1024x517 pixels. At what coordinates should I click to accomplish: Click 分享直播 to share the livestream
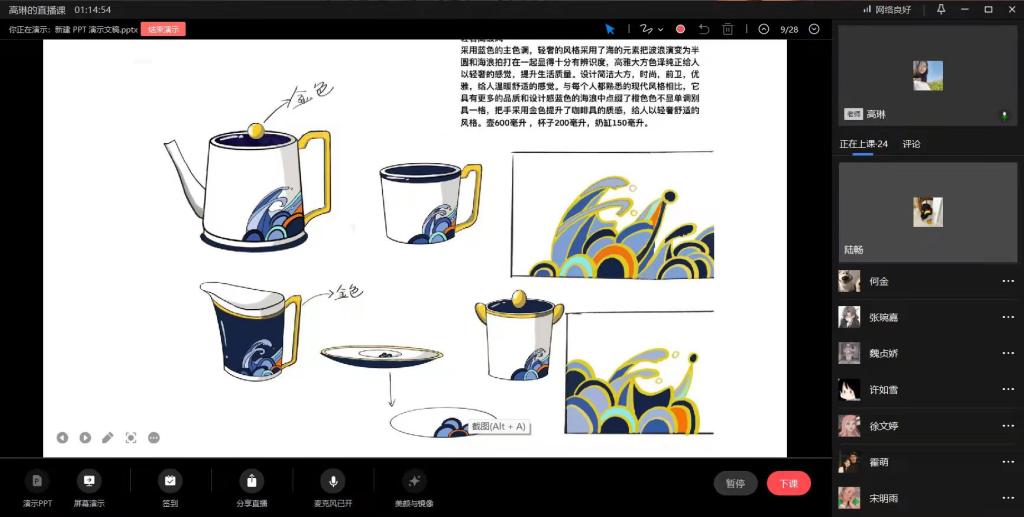point(251,487)
